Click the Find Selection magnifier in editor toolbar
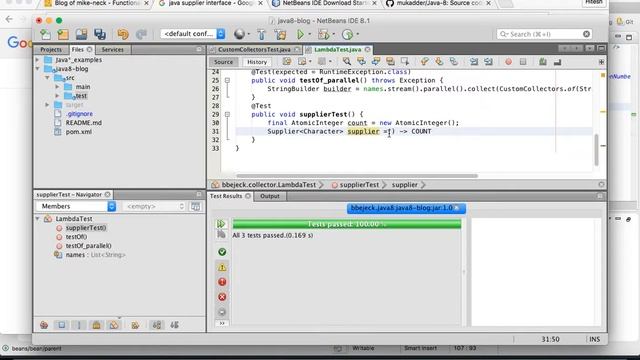 pyautogui.click(x=347, y=62)
